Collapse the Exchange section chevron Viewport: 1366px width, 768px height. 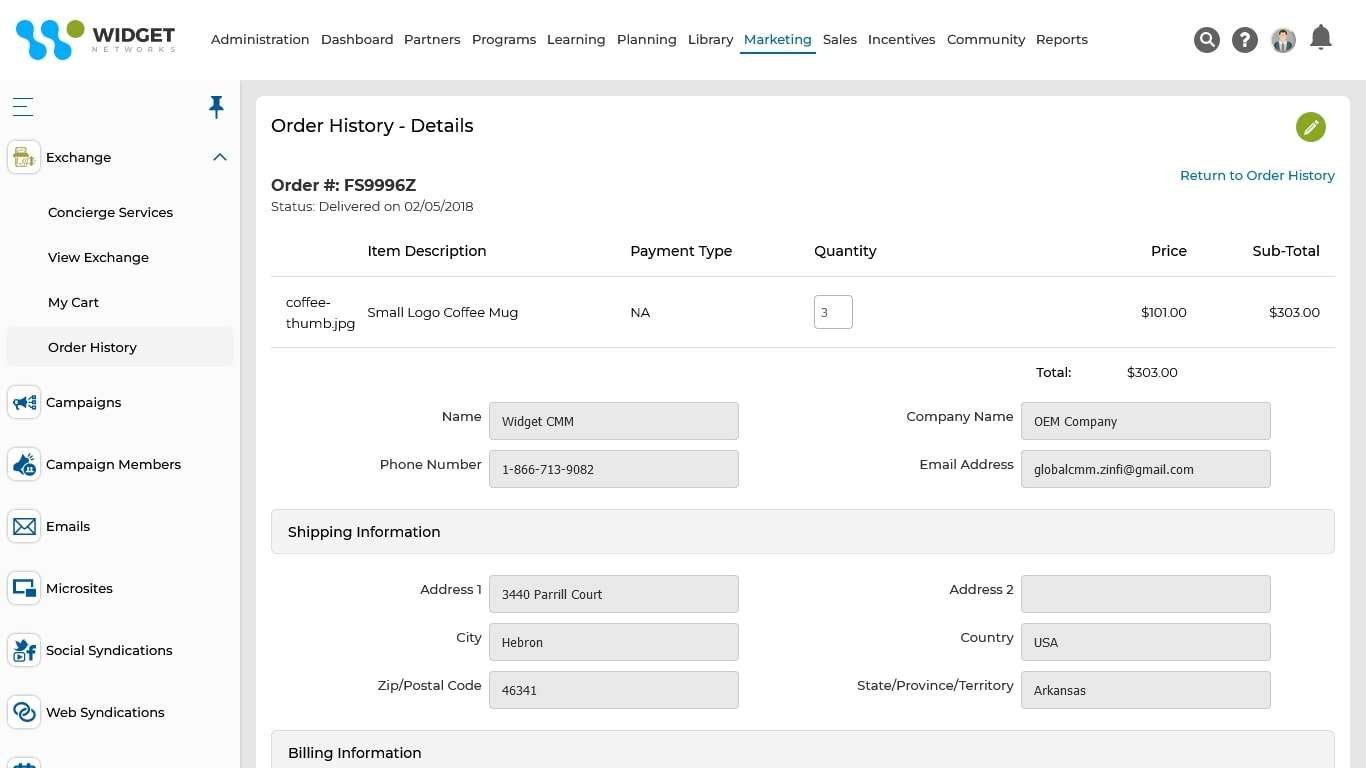(x=219, y=157)
